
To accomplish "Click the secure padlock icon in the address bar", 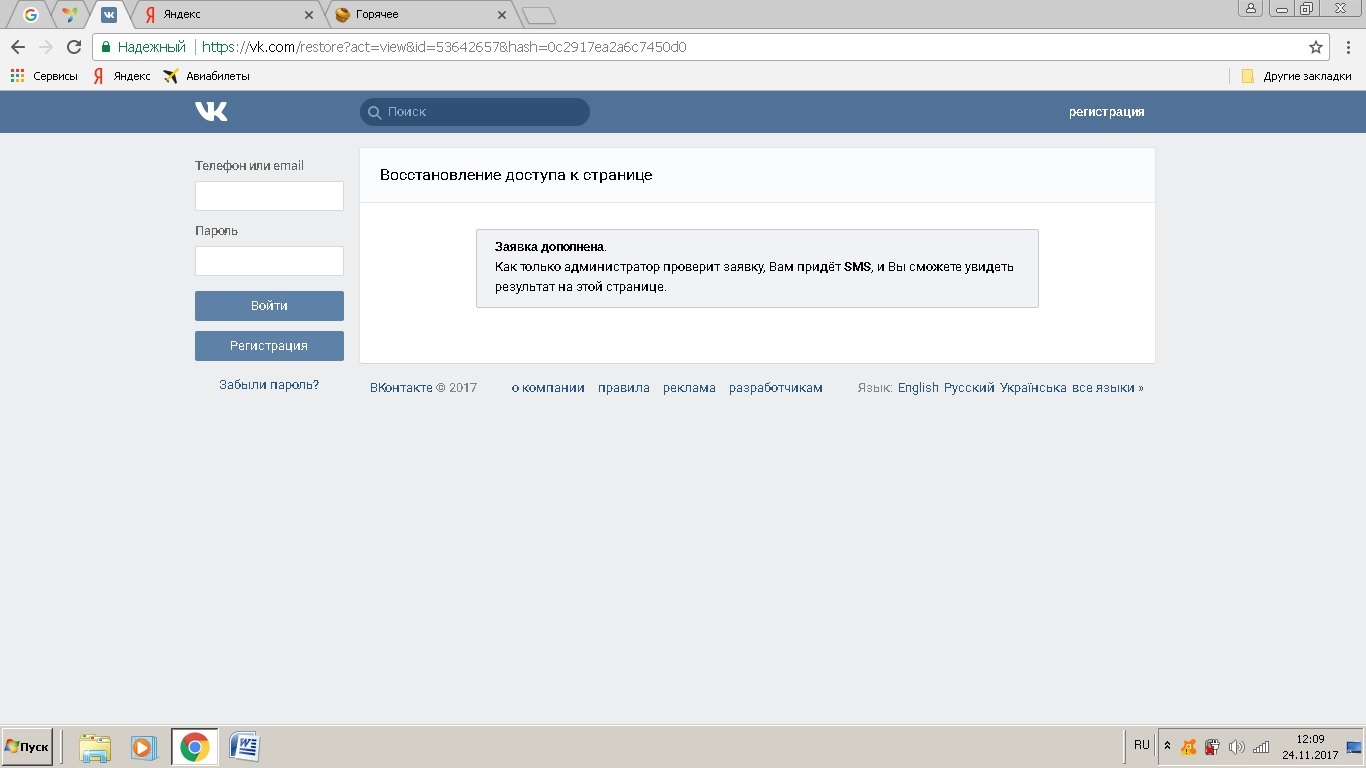I will coord(106,47).
